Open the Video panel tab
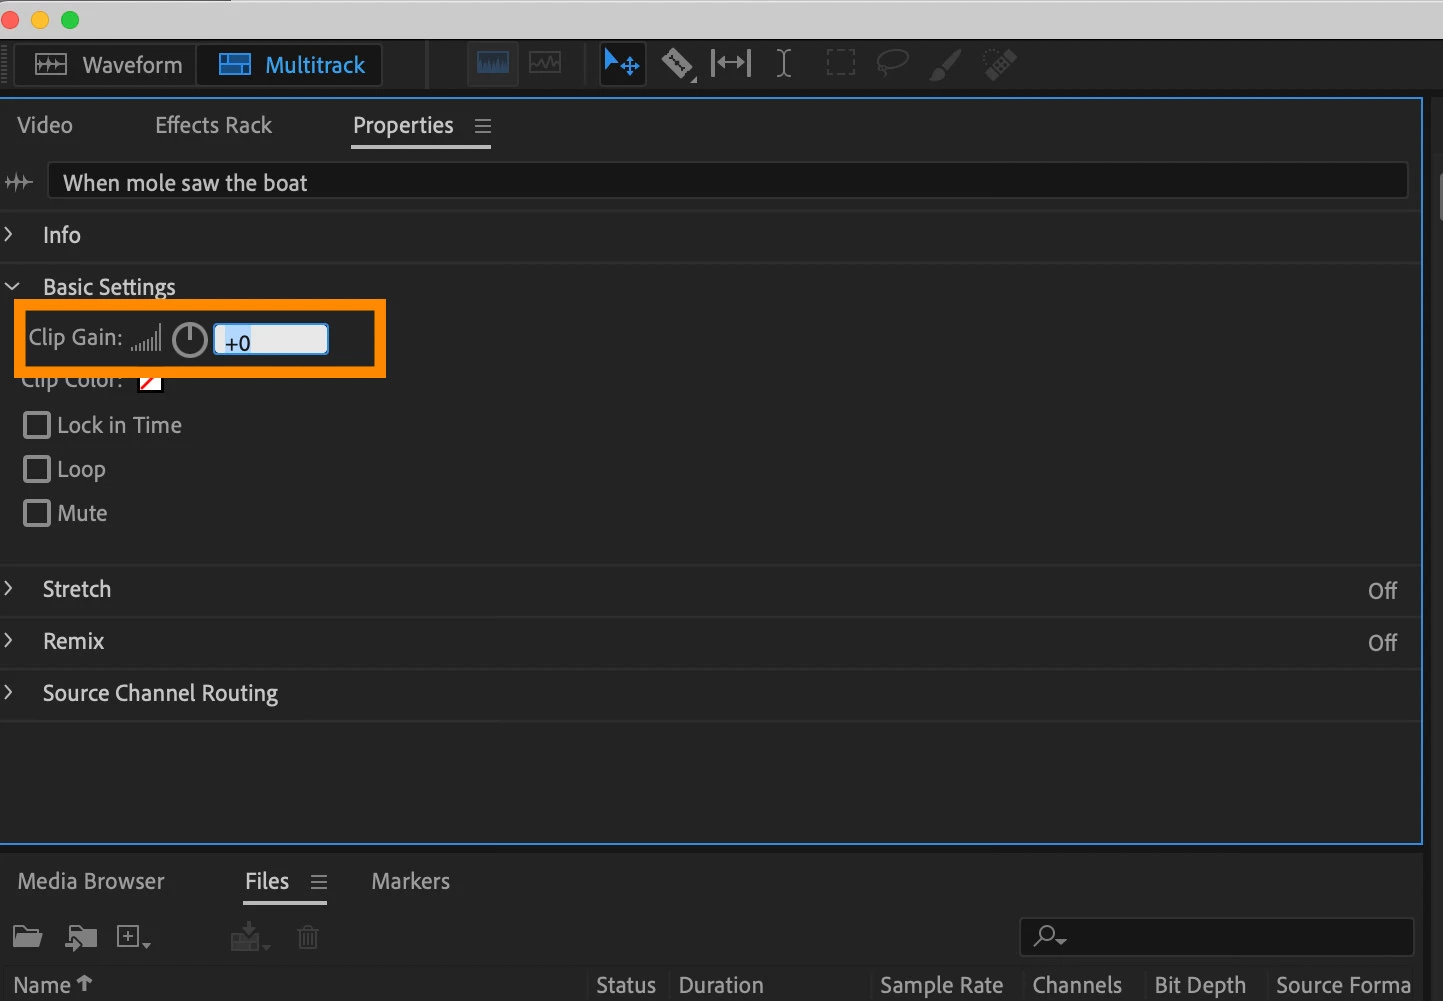This screenshot has width=1443, height=1001. (45, 125)
